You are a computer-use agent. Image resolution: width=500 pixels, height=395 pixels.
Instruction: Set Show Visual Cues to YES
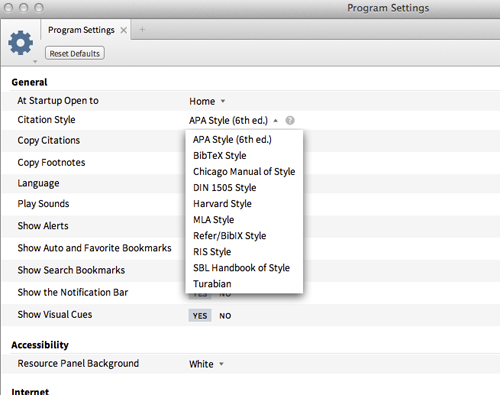tap(200, 315)
